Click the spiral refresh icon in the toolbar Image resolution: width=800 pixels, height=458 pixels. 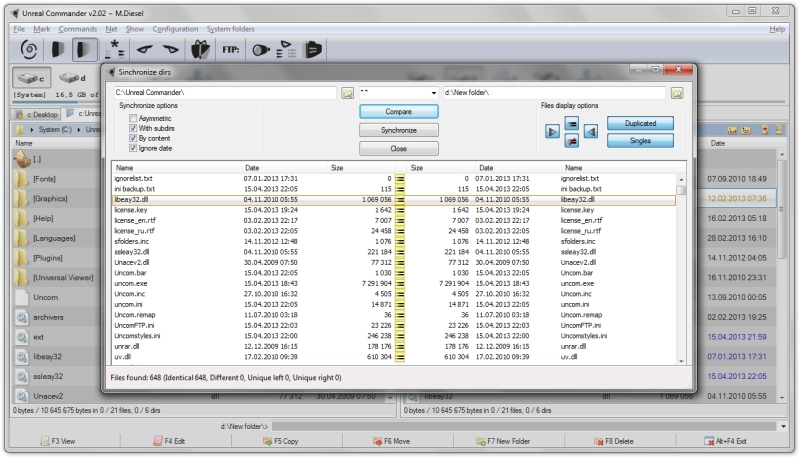pyautogui.click(x=29, y=49)
